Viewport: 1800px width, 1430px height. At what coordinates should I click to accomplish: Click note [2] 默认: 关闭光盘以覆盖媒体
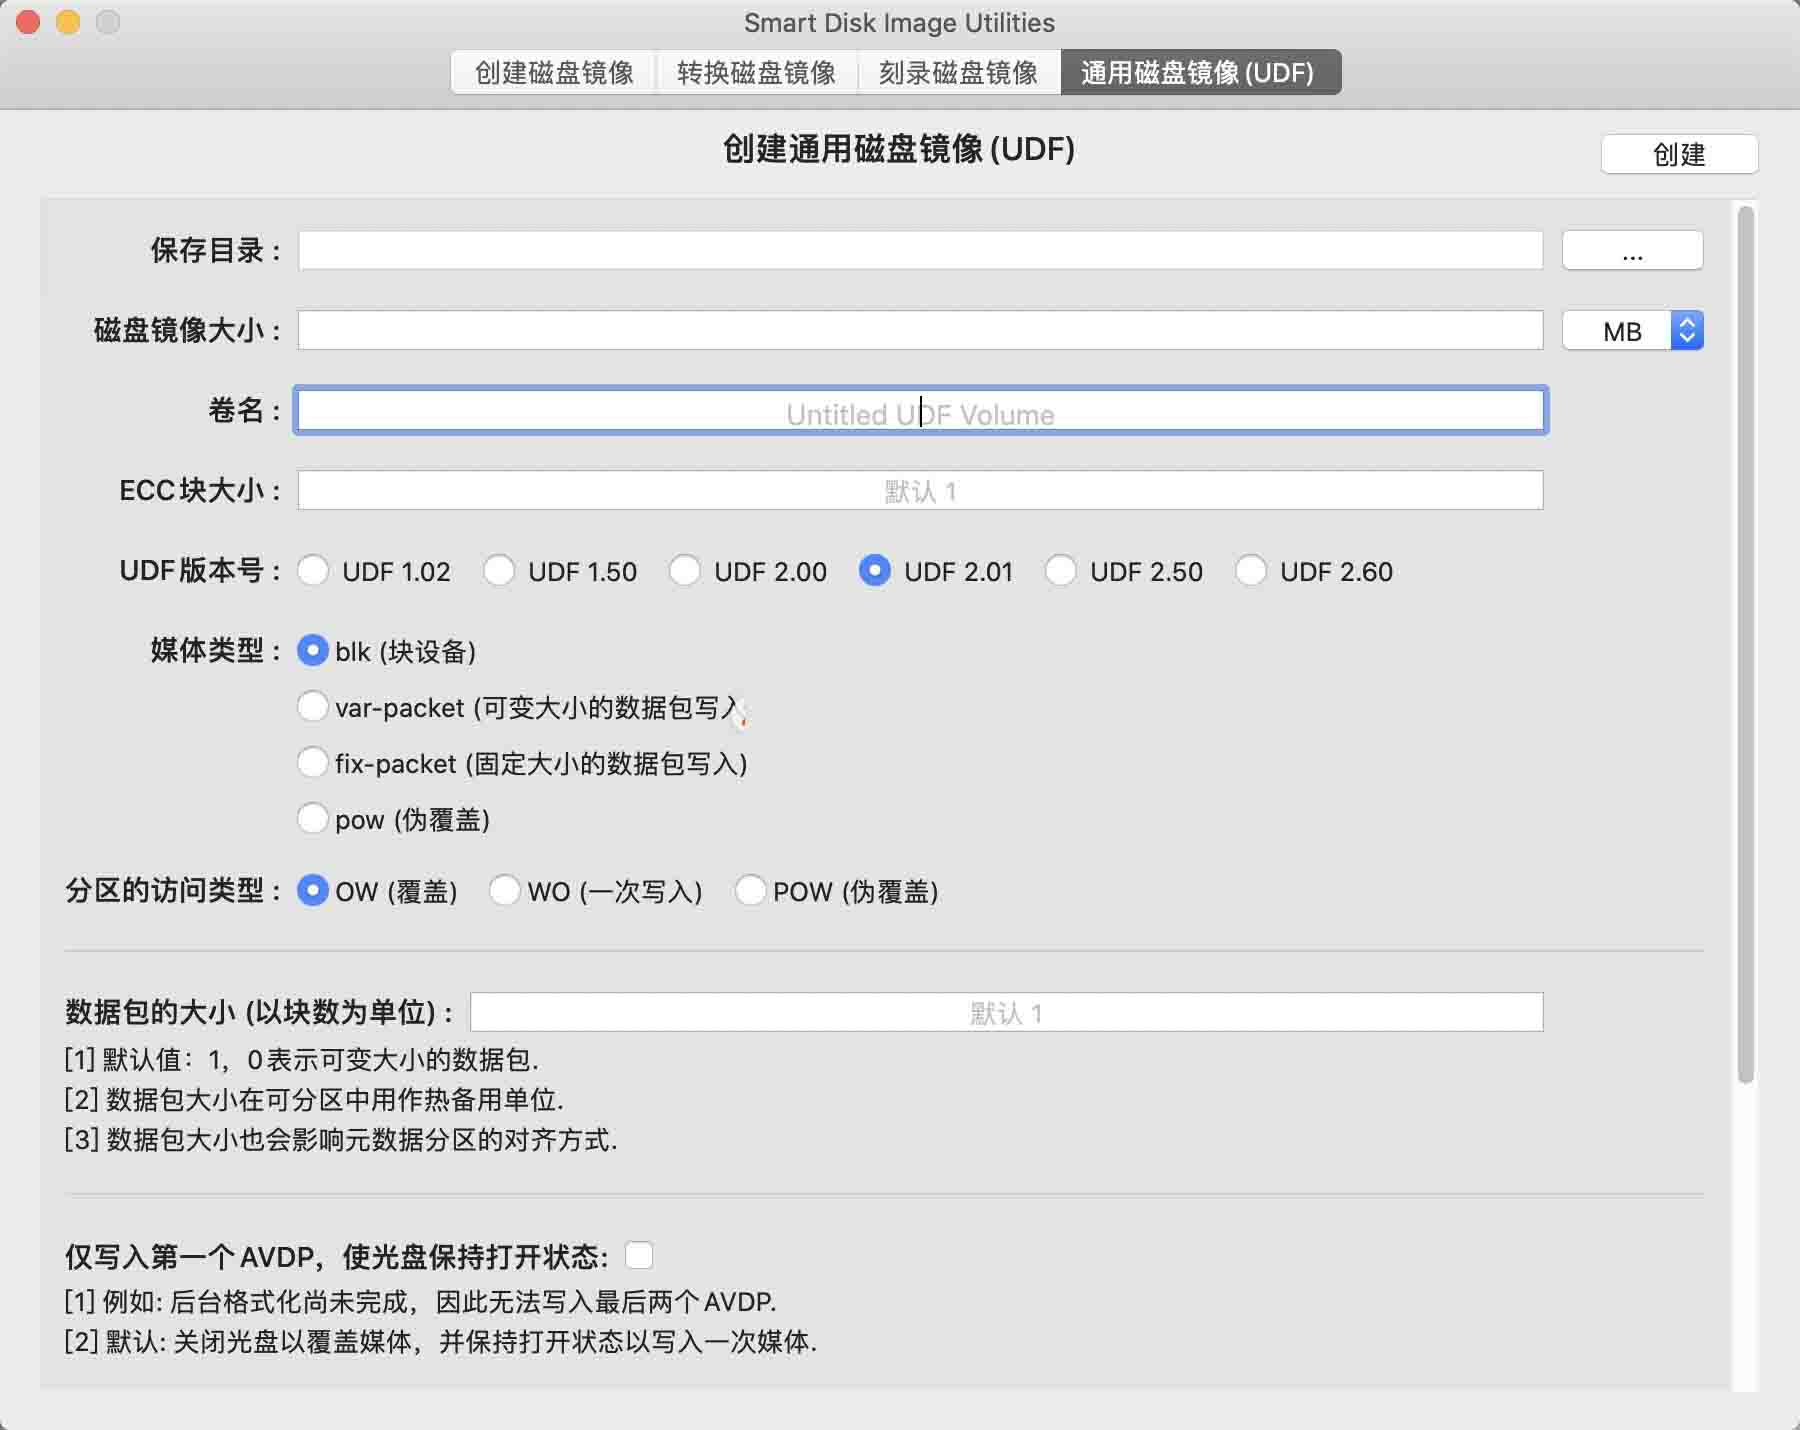441,1342
